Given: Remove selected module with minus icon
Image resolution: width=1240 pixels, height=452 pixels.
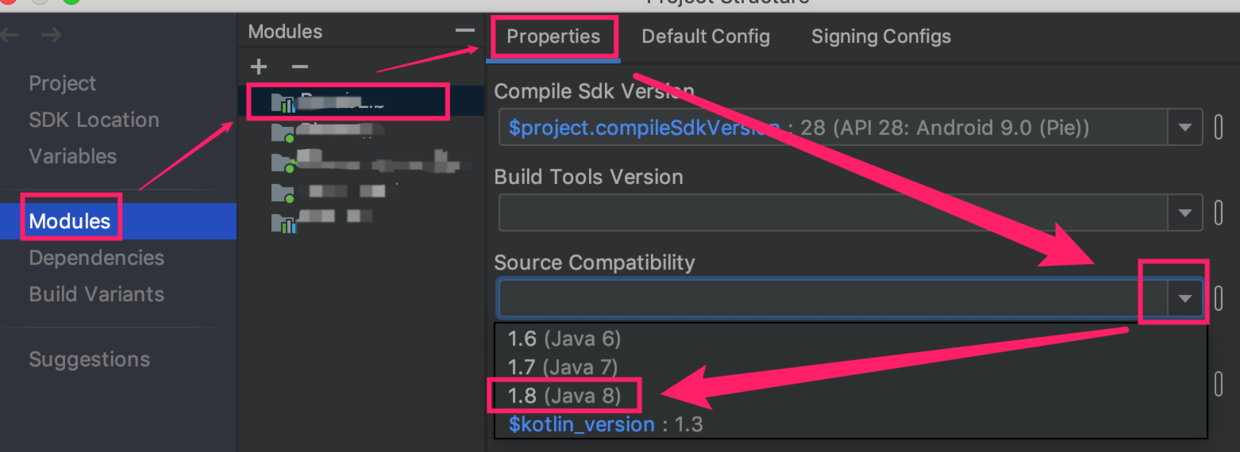Looking at the screenshot, I should [x=299, y=67].
